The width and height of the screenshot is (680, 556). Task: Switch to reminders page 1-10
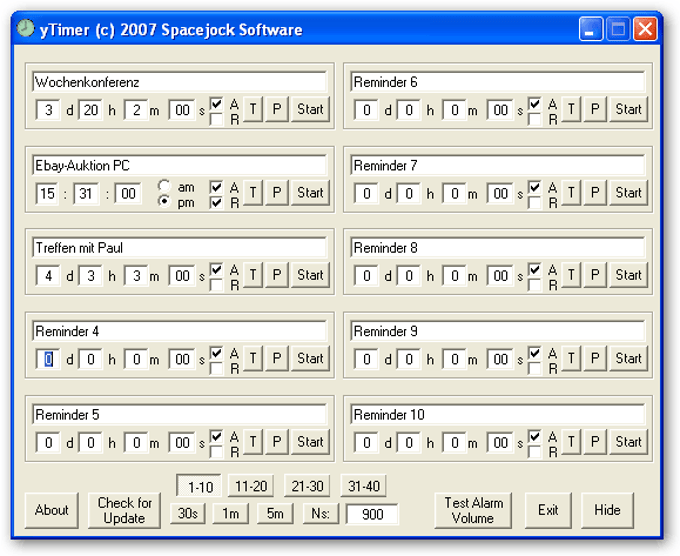click(199, 486)
